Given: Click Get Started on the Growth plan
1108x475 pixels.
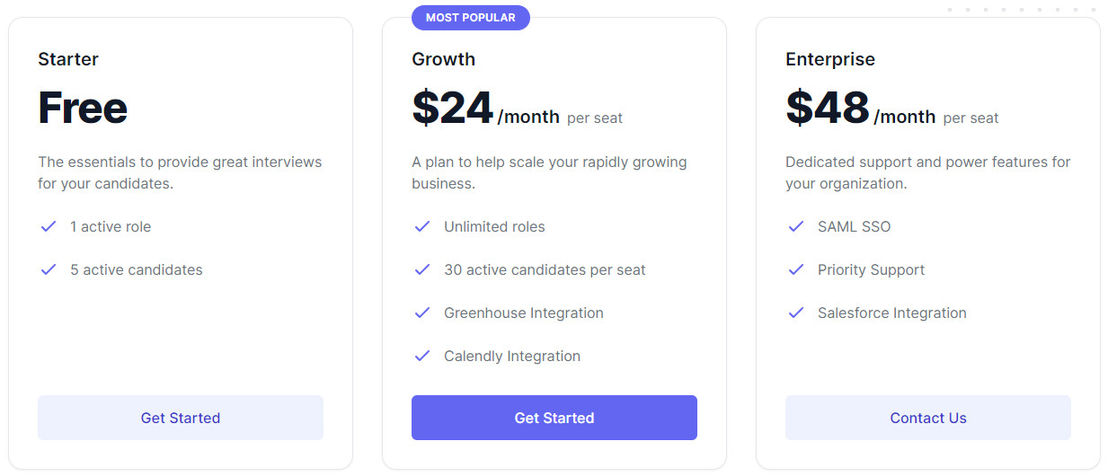Looking at the screenshot, I should [x=554, y=418].
